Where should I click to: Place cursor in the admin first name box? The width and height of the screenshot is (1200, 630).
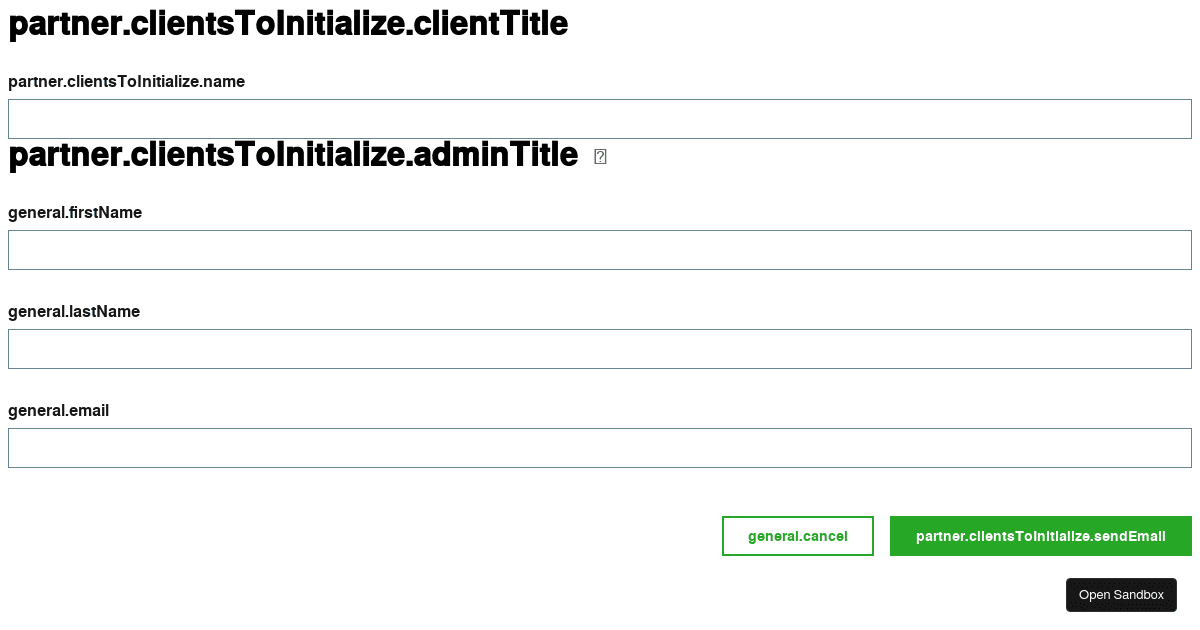pos(600,250)
